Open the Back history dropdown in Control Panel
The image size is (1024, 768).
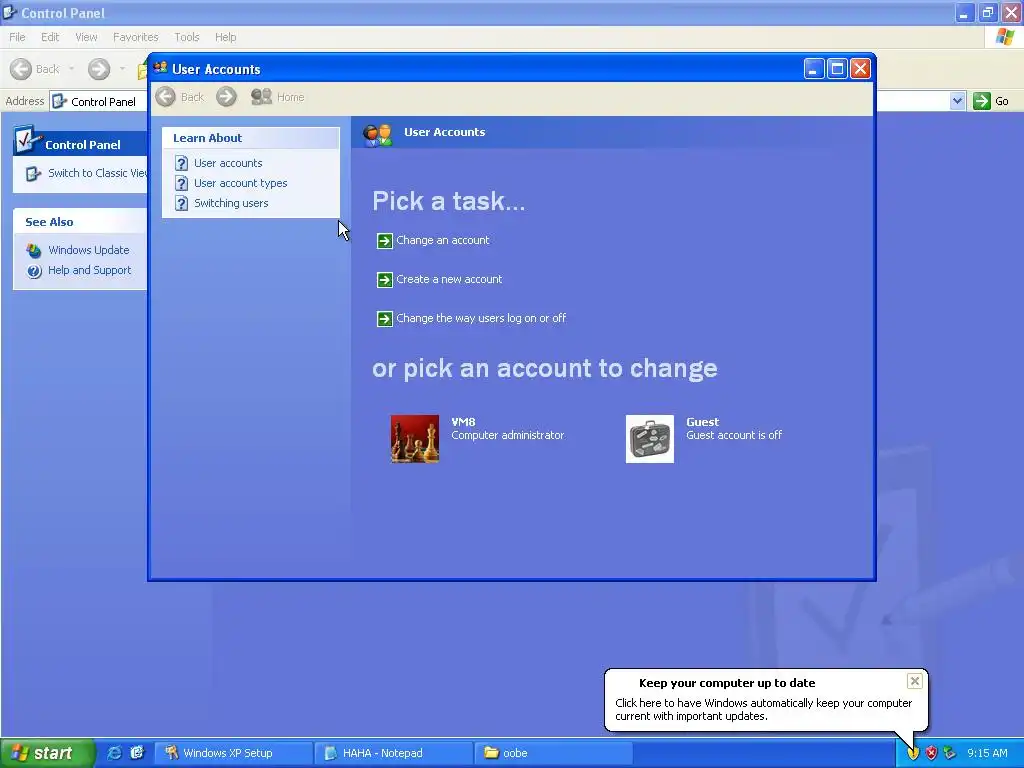coord(71,69)
